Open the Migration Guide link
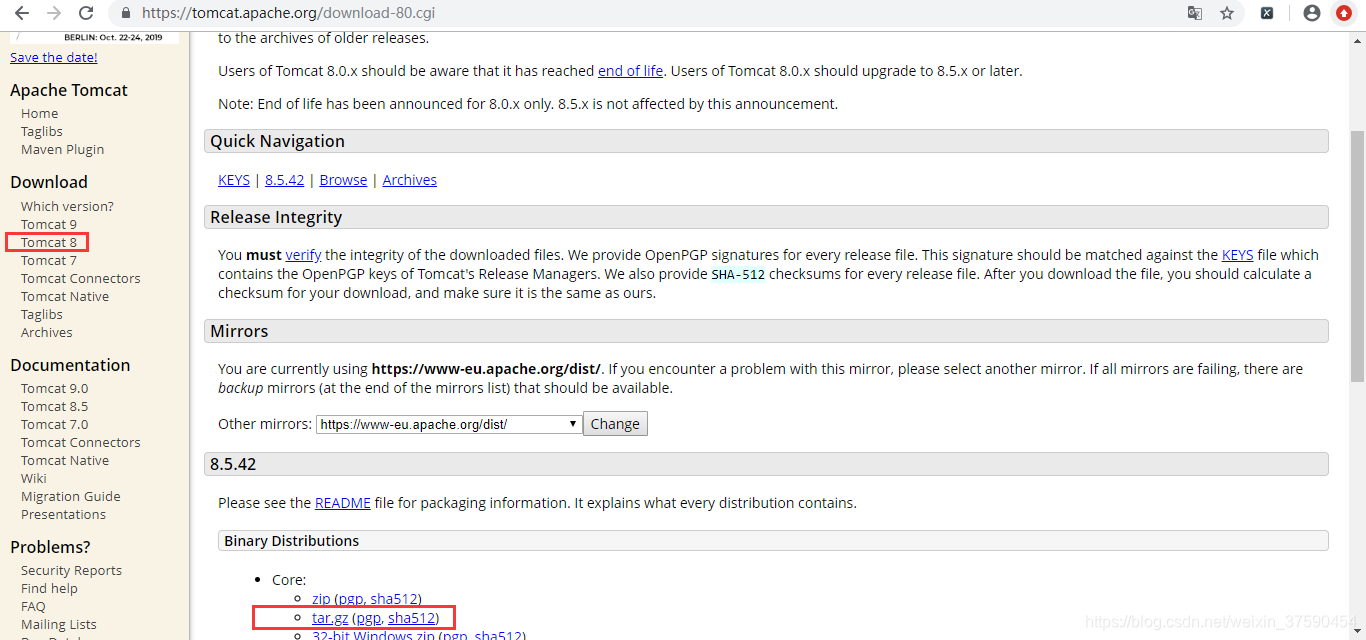This screenshot has width=1366, height=640. coord(71,496)
